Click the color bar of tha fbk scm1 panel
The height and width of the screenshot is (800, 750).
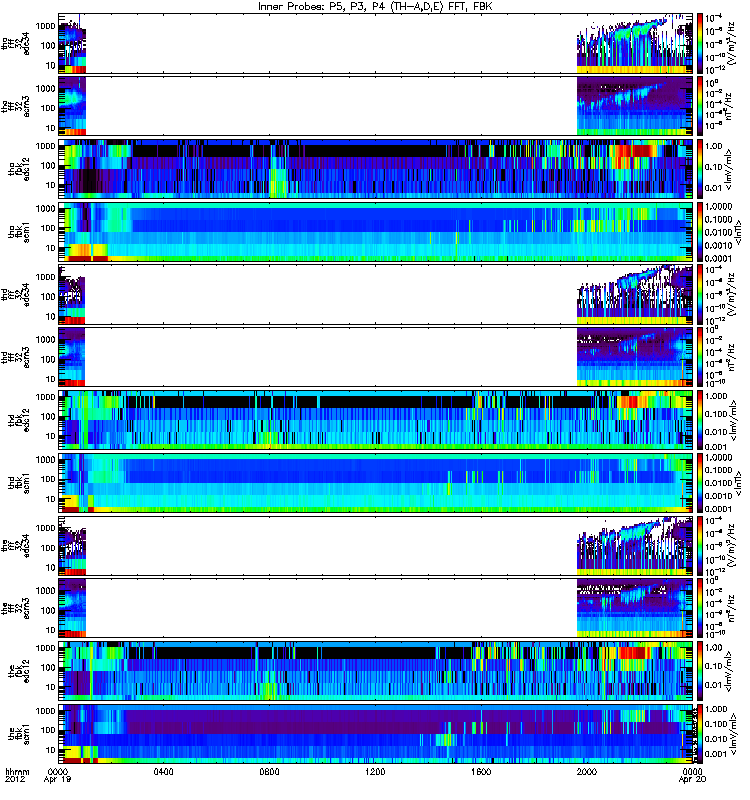pos(699,232)
